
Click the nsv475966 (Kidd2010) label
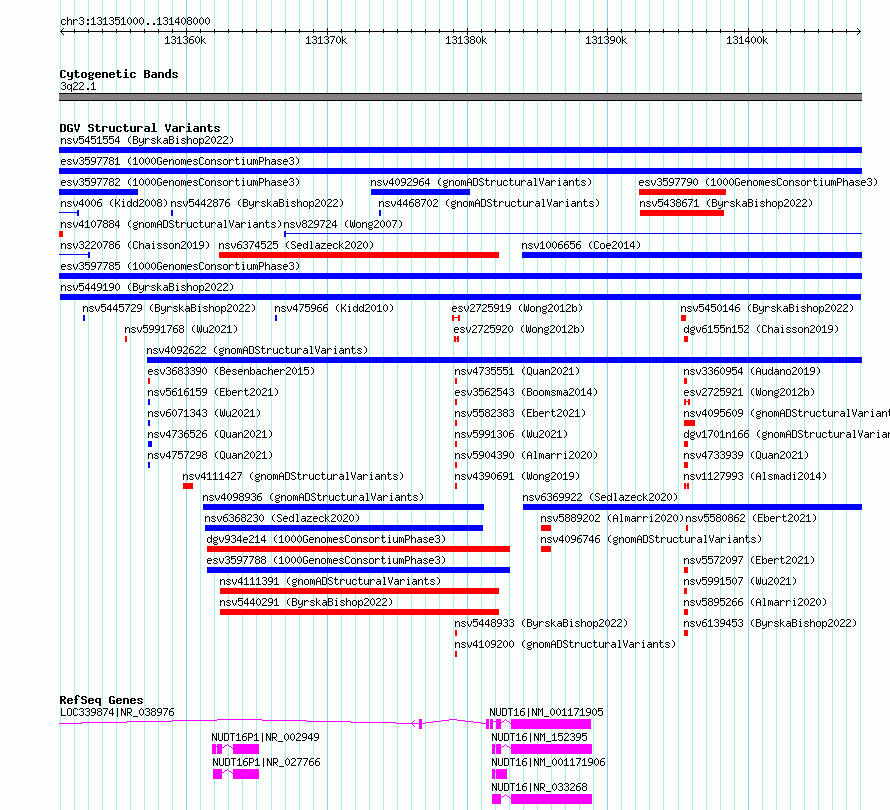(334, 308)
